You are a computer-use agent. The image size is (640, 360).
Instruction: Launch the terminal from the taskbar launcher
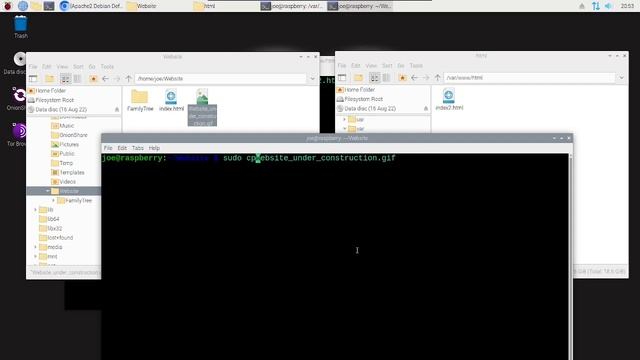[x=49, y=6]
